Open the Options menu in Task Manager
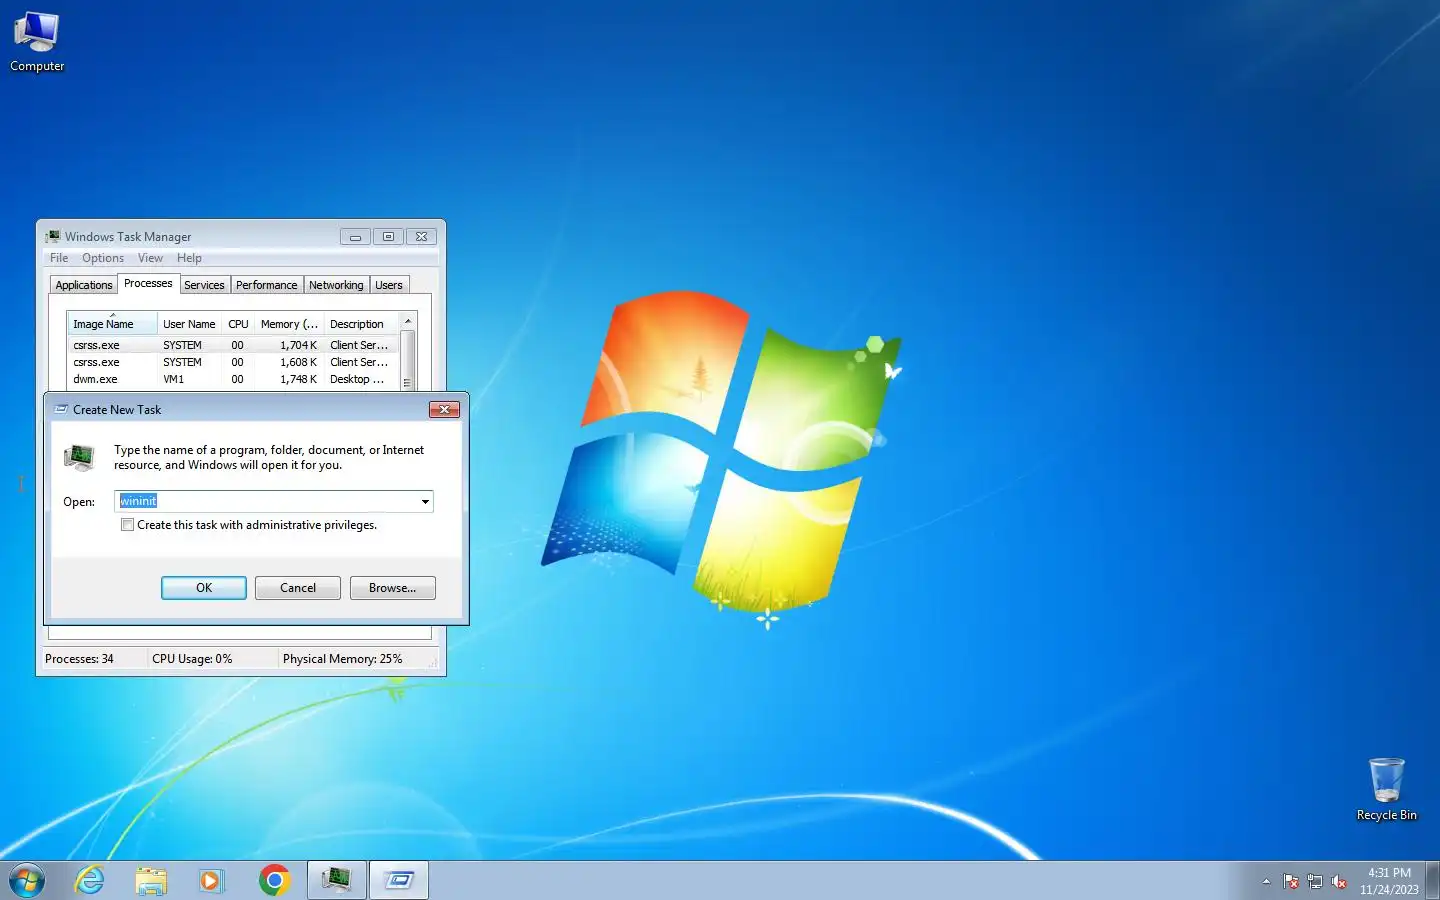Image resolution: width=1440 pixels, height=900 pixels. 103,258
